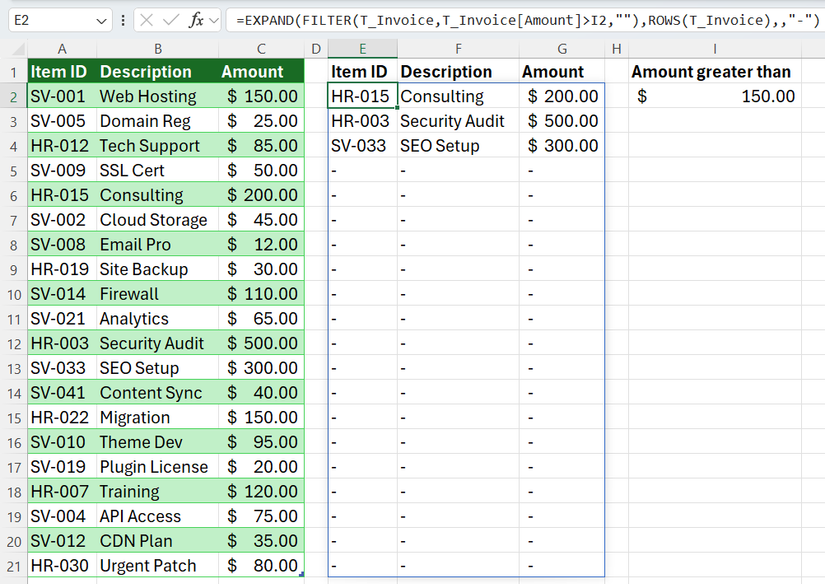The image size is (825, 584).
Task: Select the HR-015 spill anchor cell E2
Action: click(362, 96)
